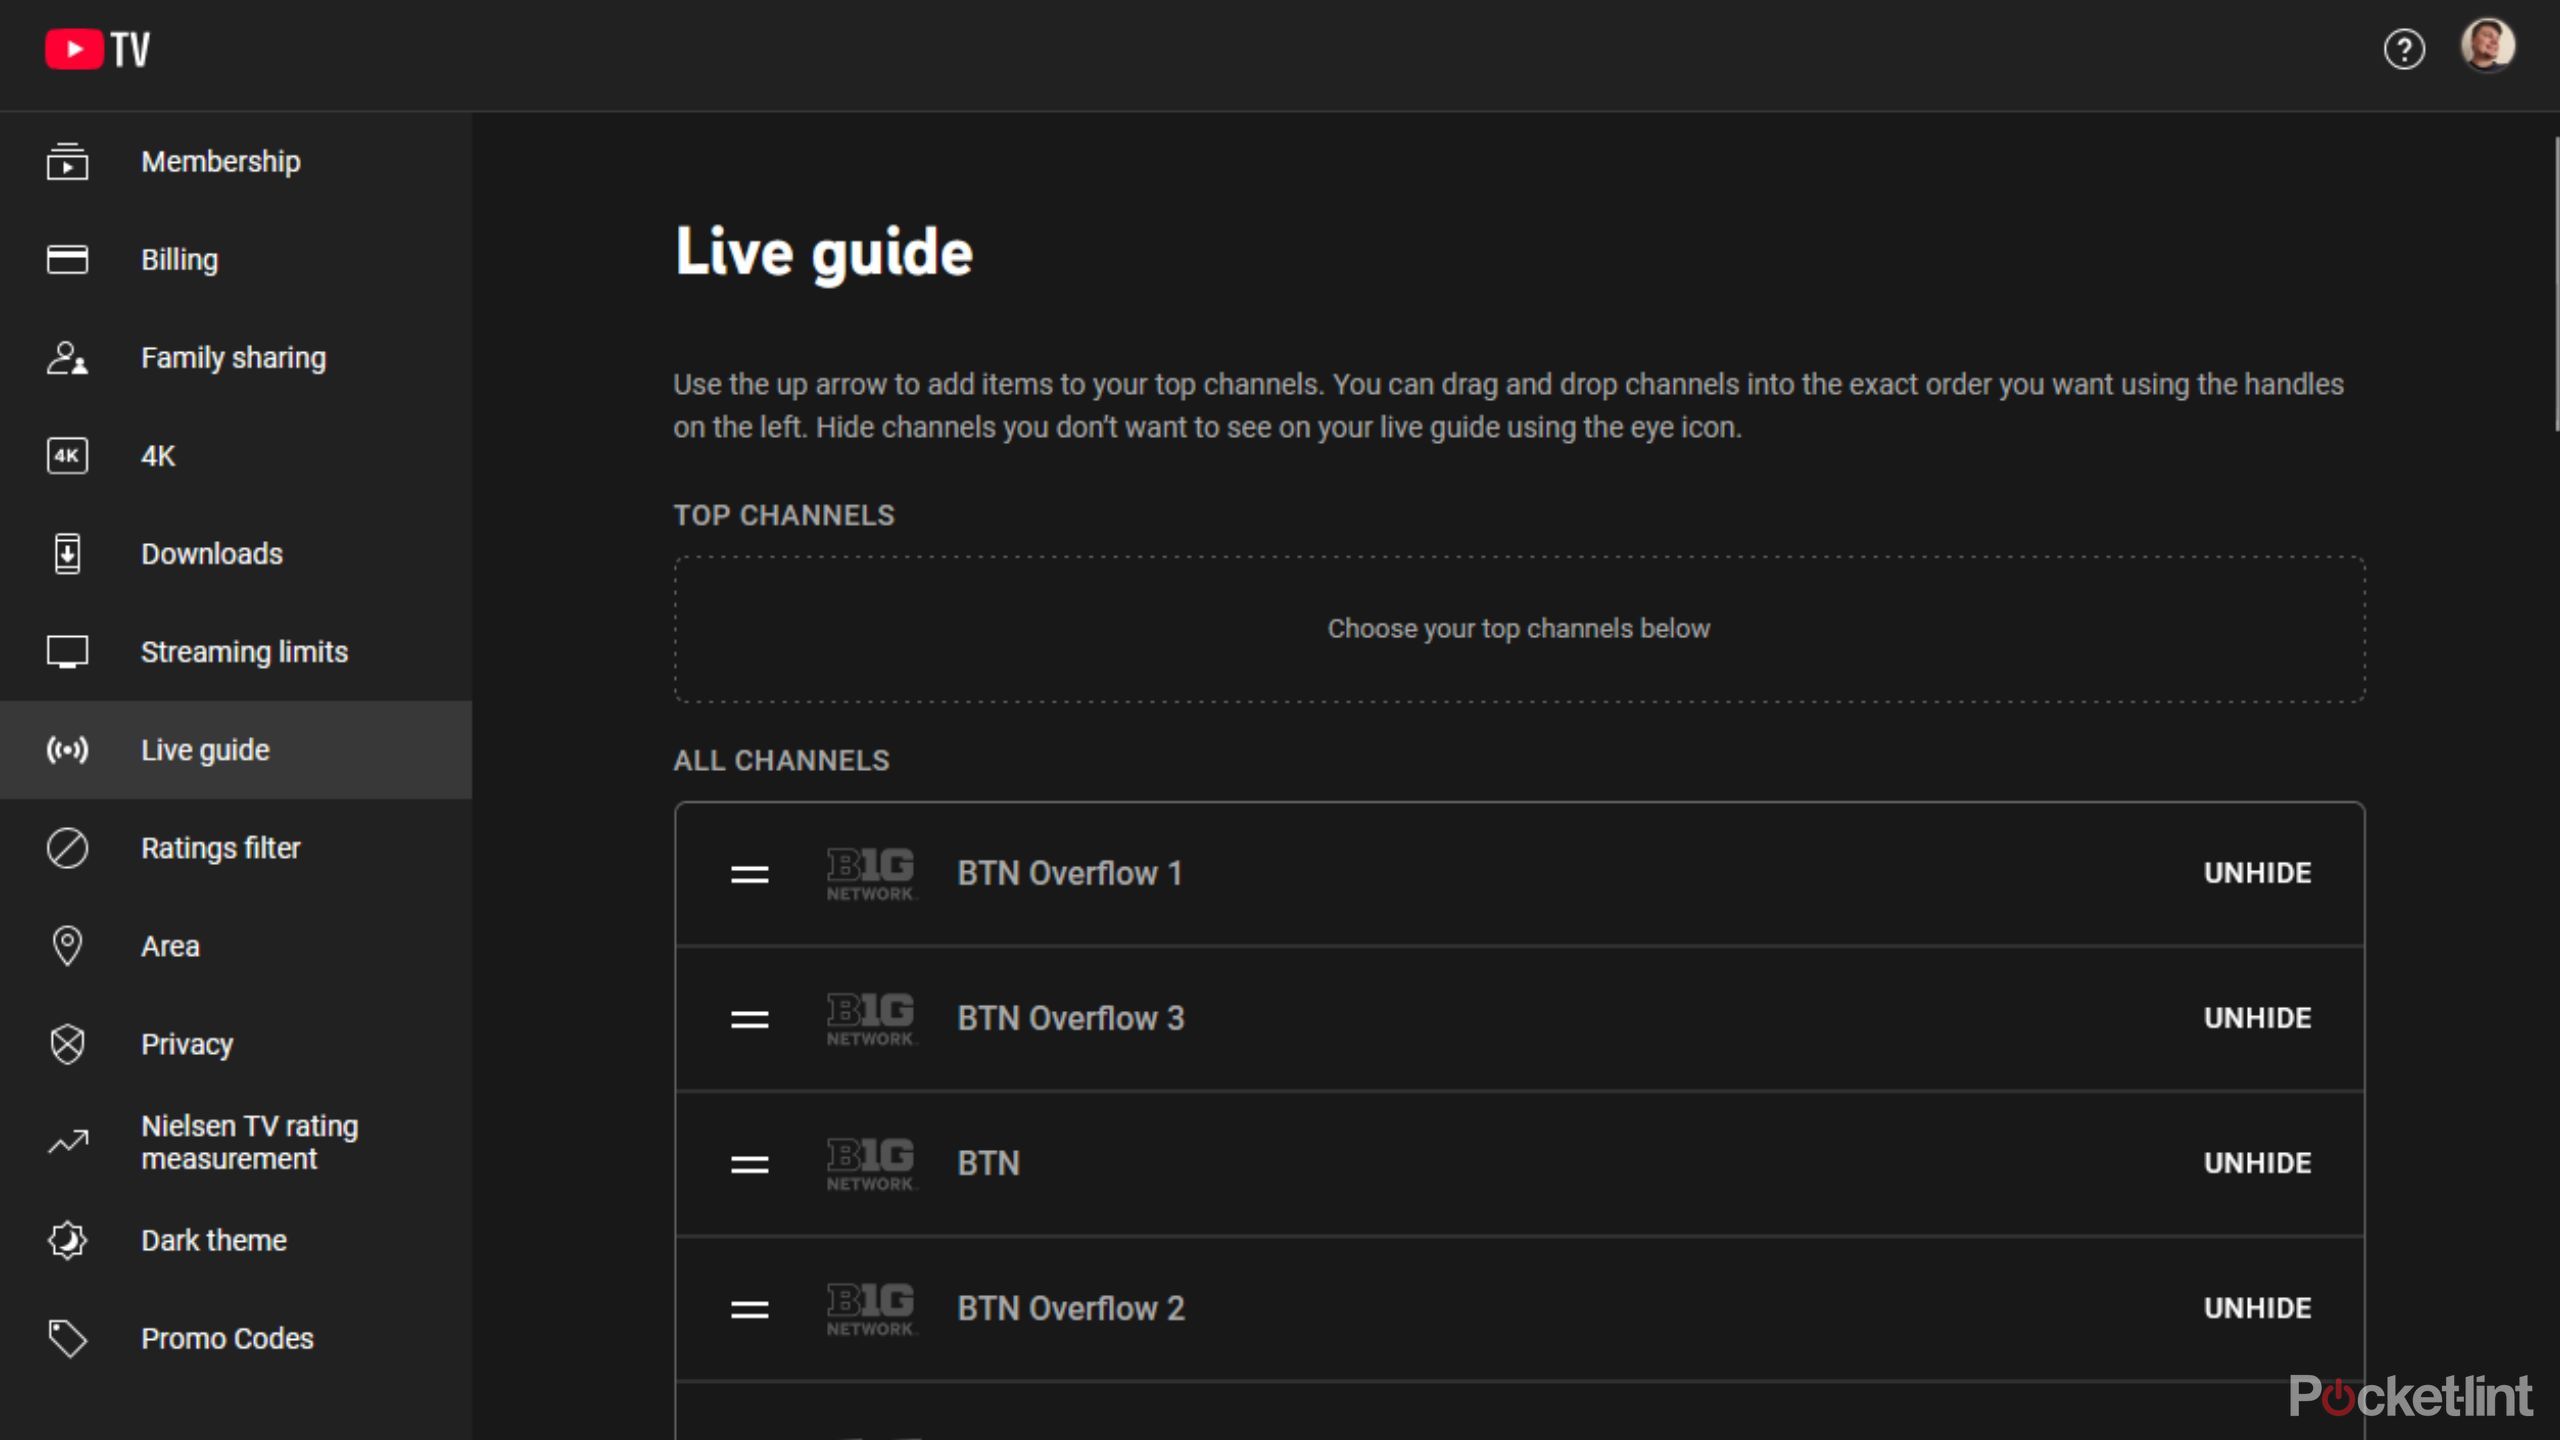Unhide the BTN Overflow 3 channel

click(2257, 1018)
